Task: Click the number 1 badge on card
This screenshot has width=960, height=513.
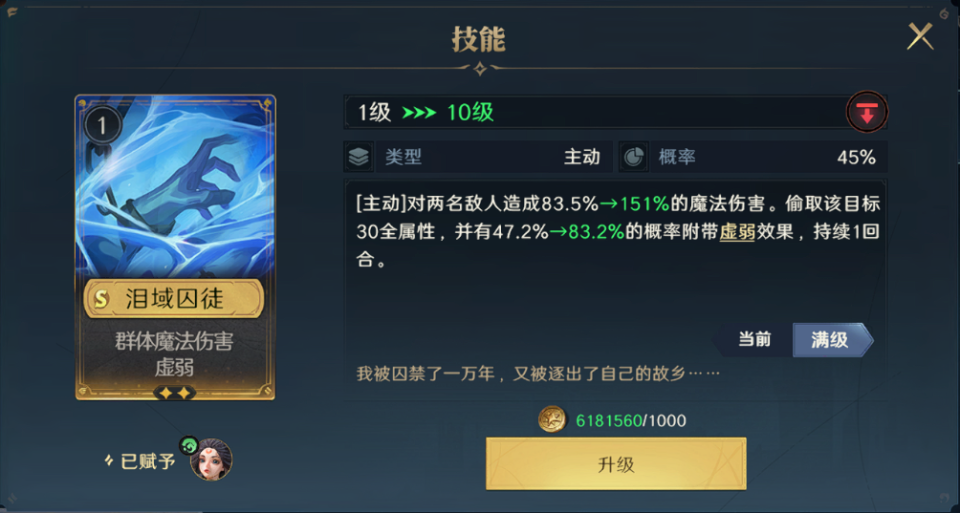Action: pyautogui.click(x=102, y=125)
